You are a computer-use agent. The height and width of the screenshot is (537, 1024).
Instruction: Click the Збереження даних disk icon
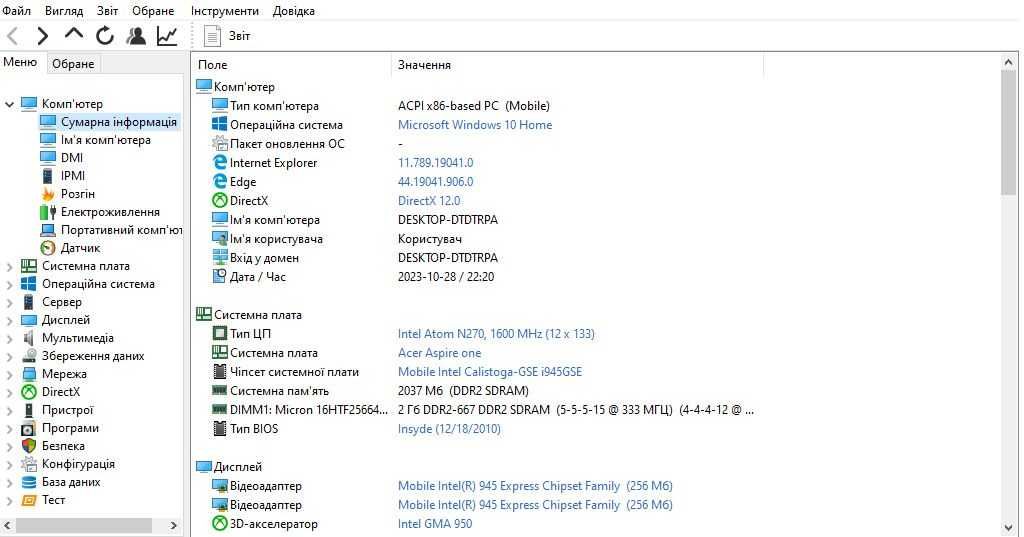[x=29, y=356]
